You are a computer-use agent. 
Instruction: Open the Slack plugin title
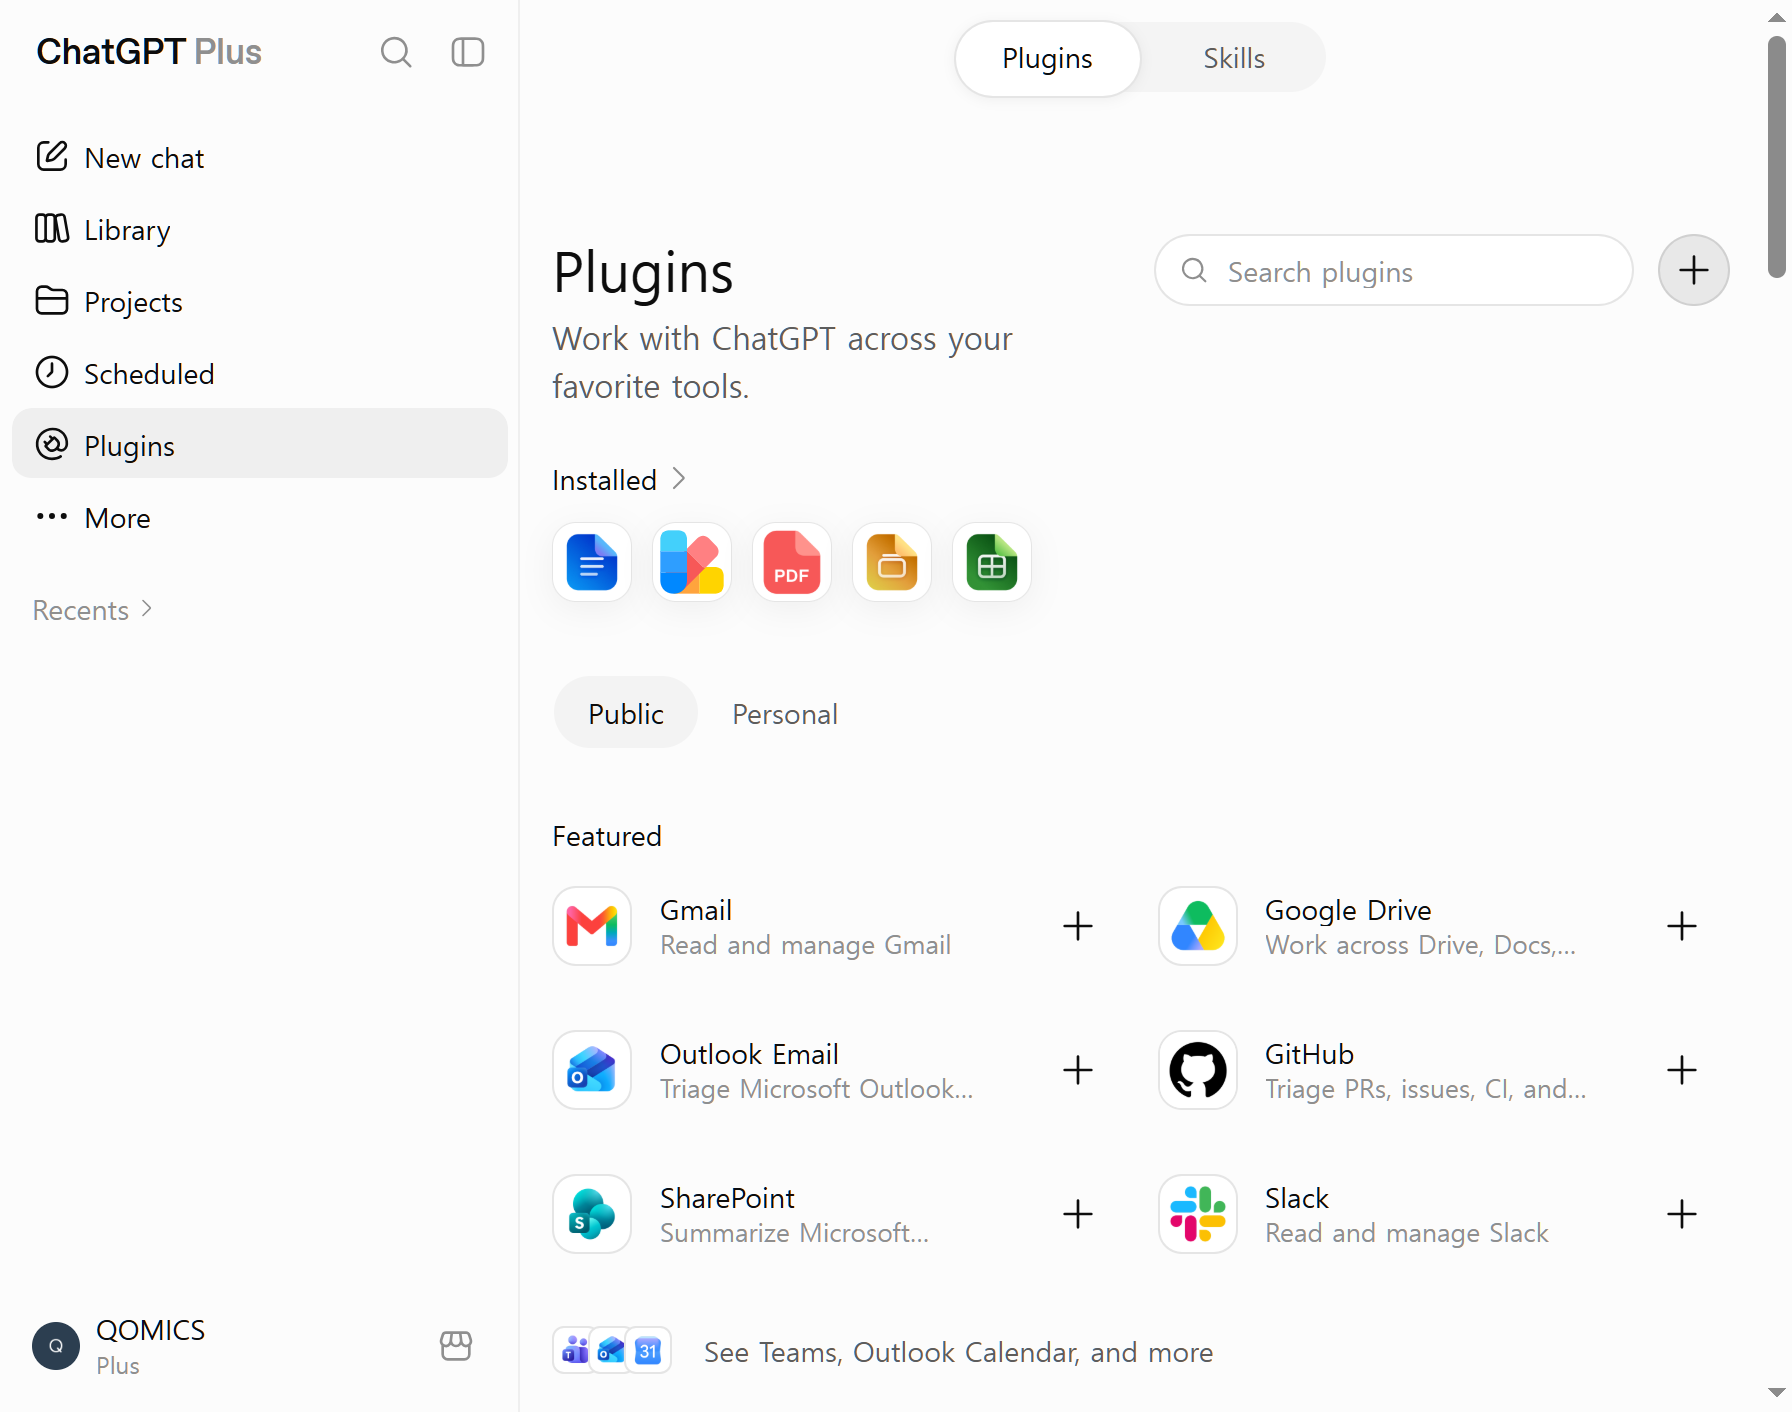(x=1297, y=1198)
